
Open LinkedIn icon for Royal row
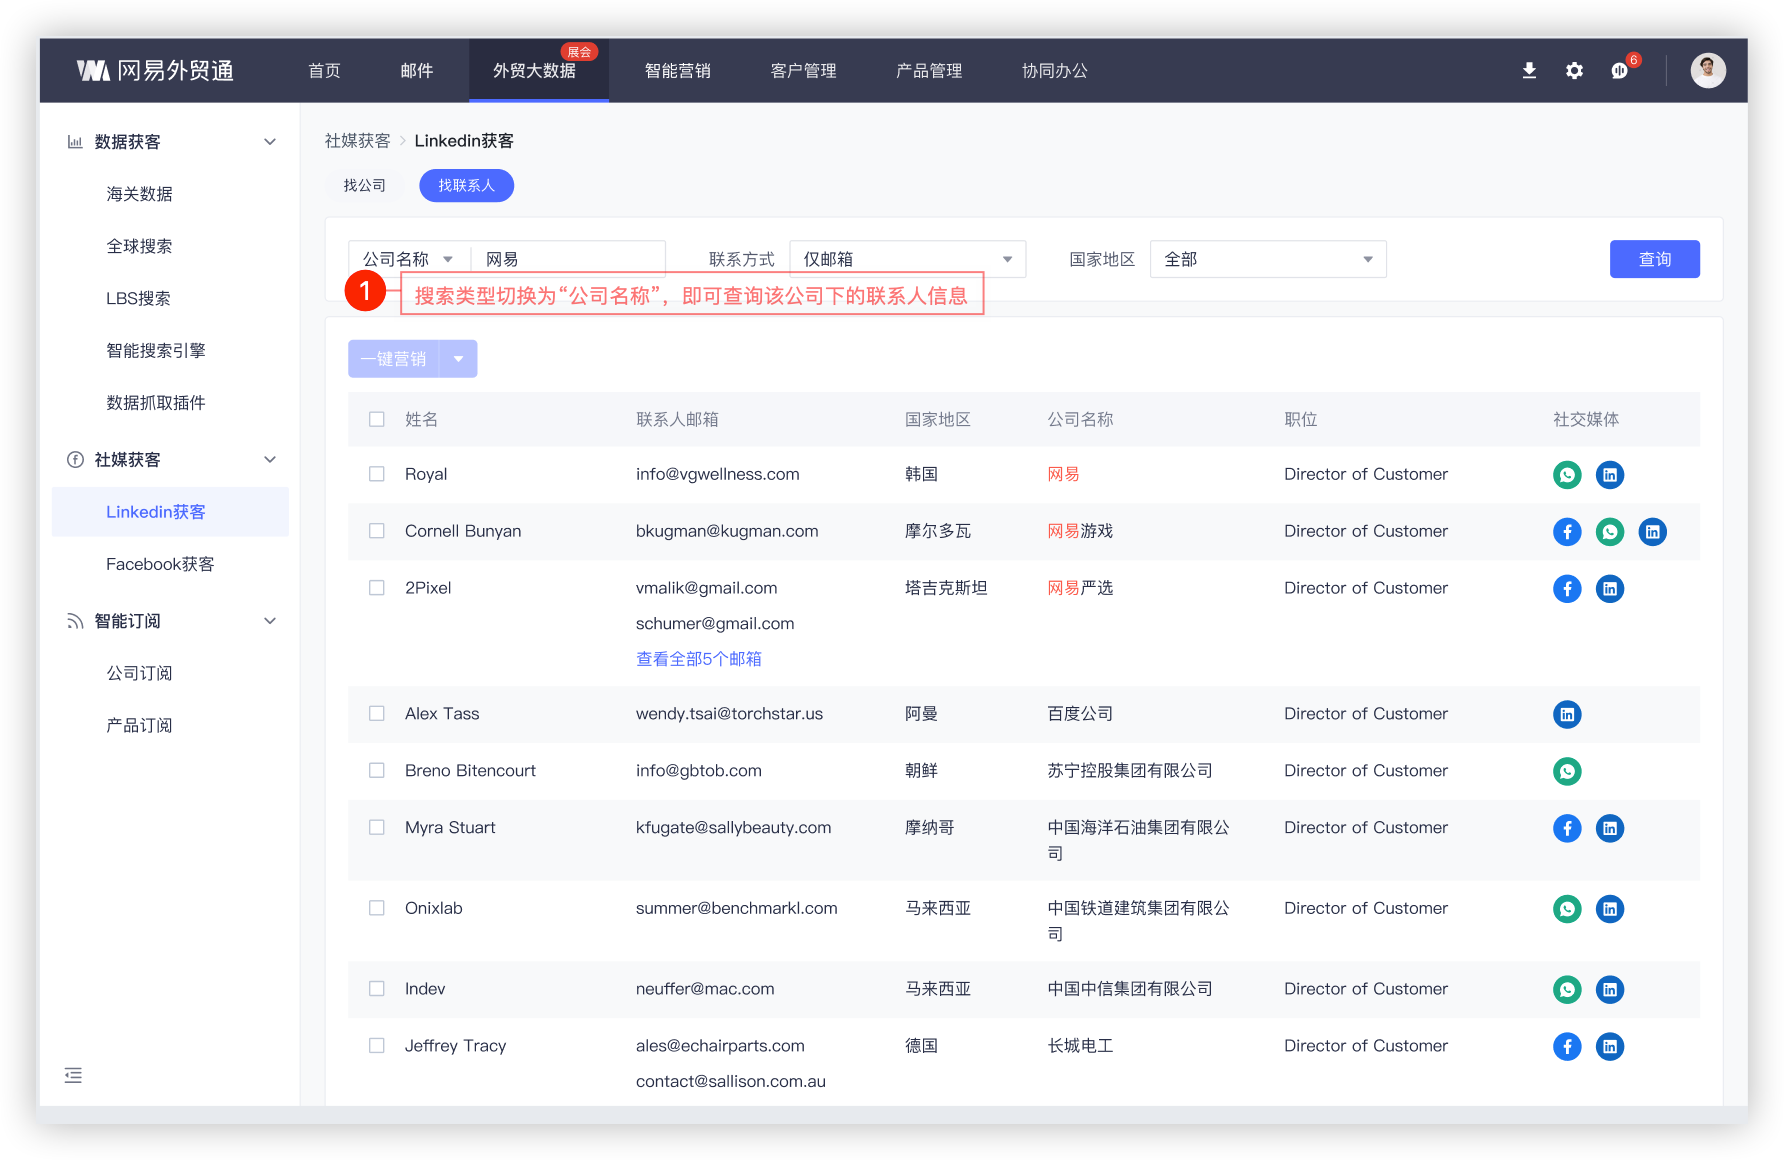point(1610,475)
